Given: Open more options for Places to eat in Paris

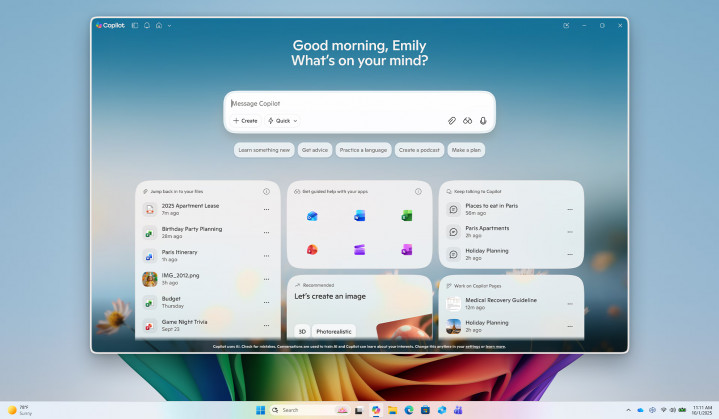Looking at the screenshot, I should 570,209.
